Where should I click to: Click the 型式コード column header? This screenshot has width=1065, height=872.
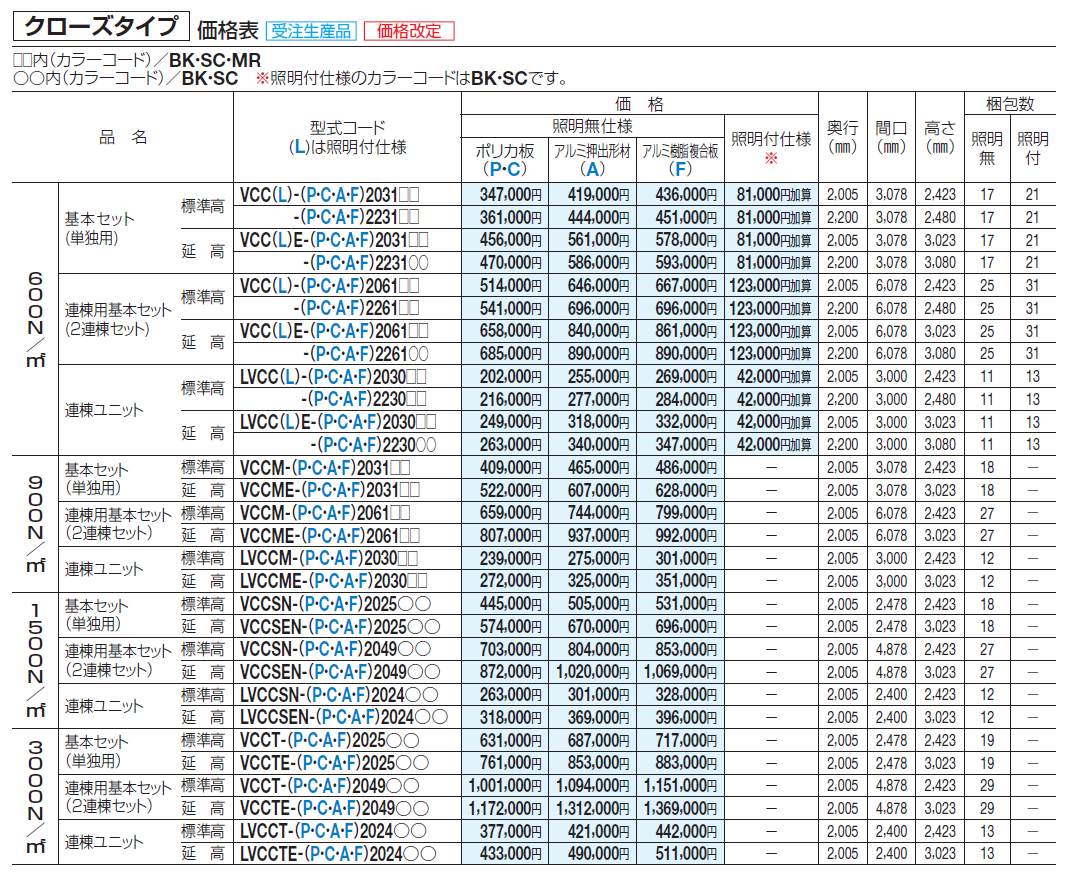347,137
